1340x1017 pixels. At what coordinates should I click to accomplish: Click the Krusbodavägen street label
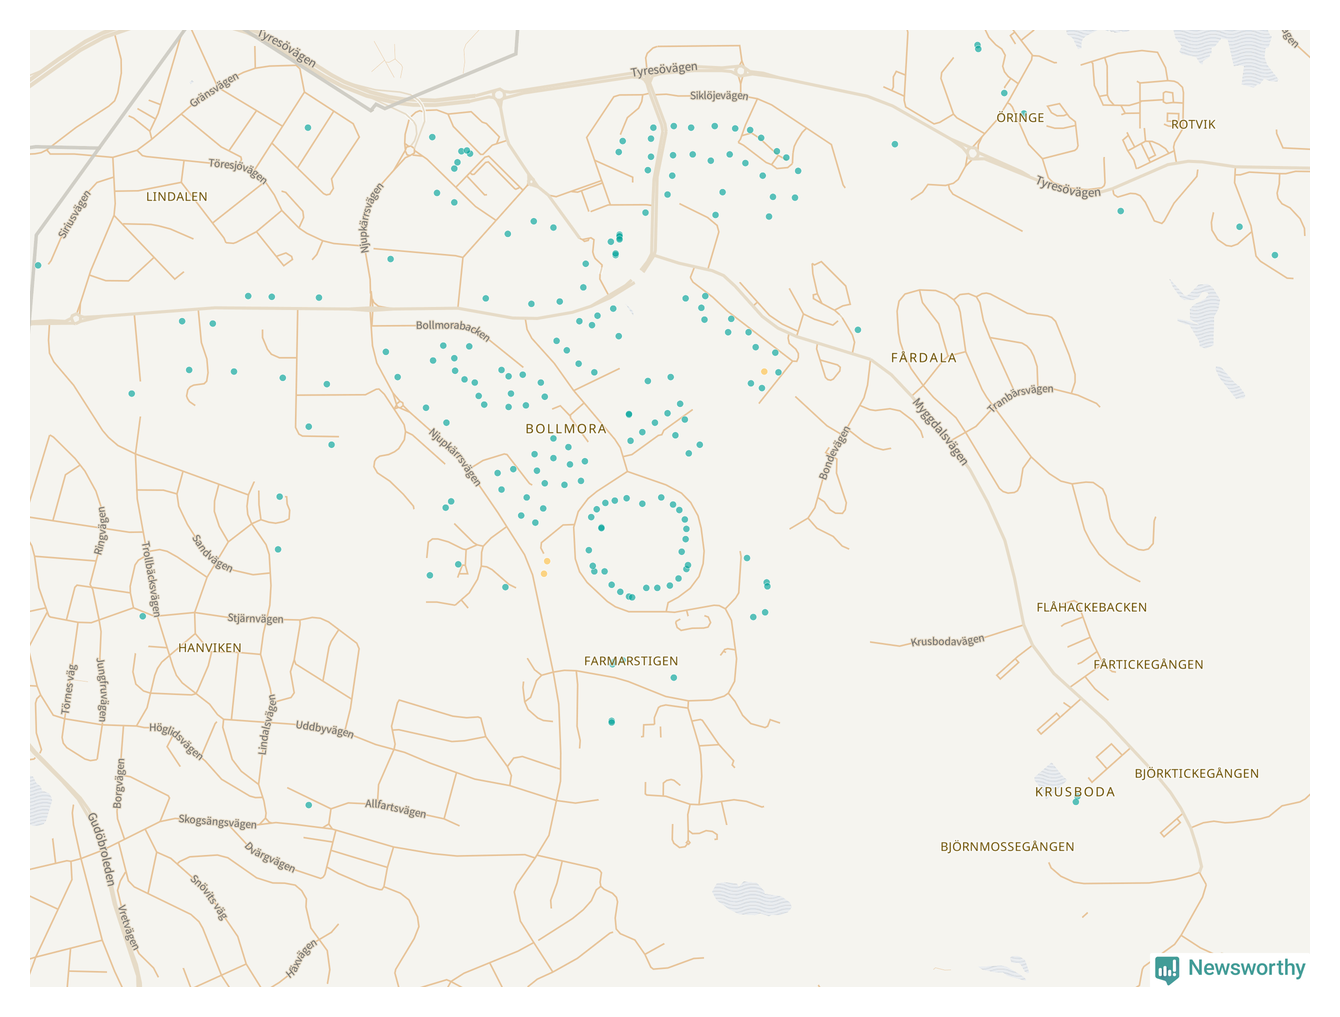point(947,641)
